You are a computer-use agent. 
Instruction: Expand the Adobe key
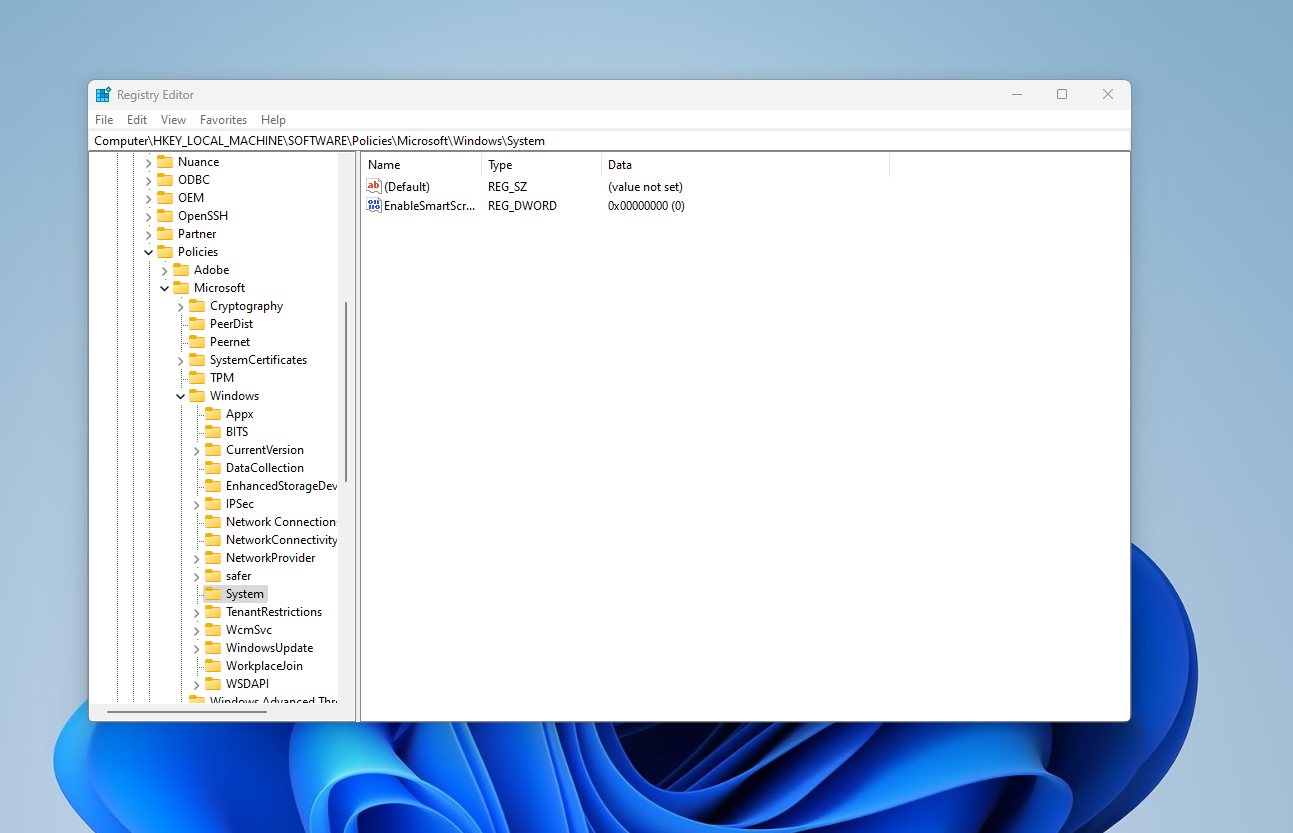point(165,270)
